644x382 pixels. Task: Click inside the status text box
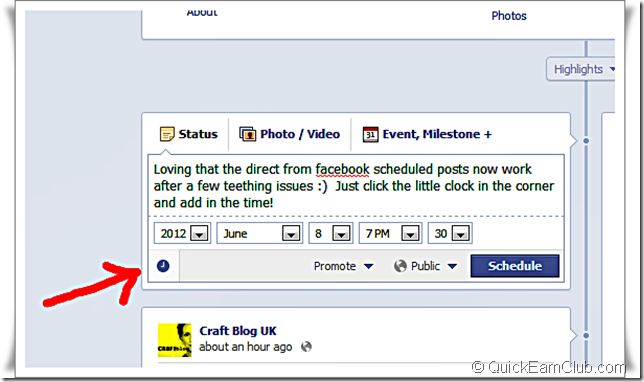coord(356,186)
